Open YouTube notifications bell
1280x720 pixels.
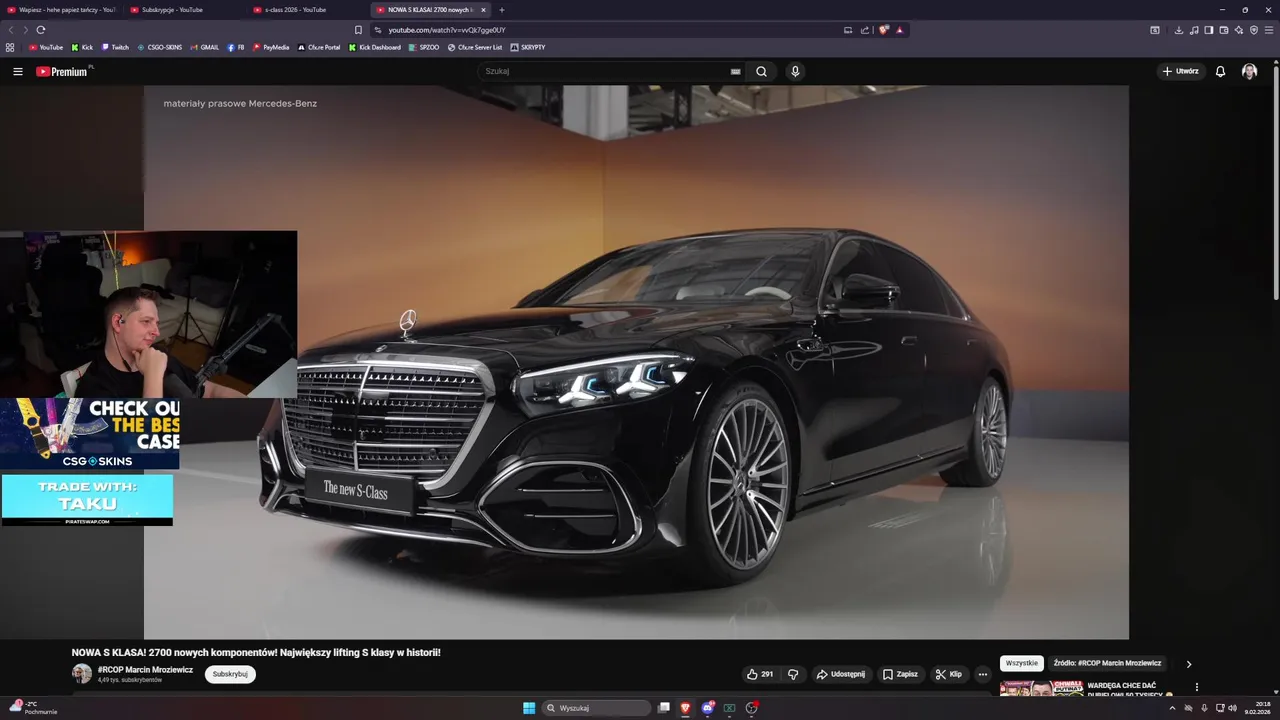coord(1220,71)
